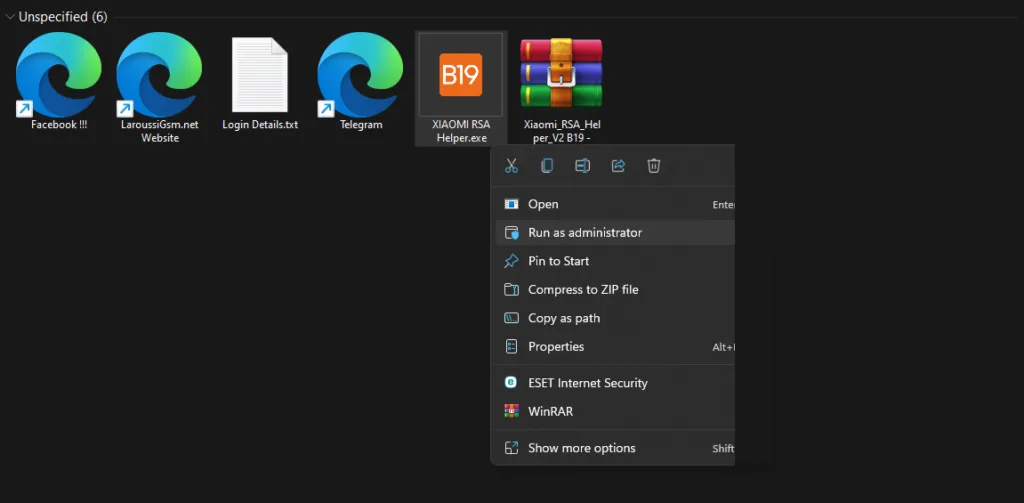Click the Copy icon in context menu
This screenshot has width=1024, height=503.
pyautogui.click(x=547, y=166)
